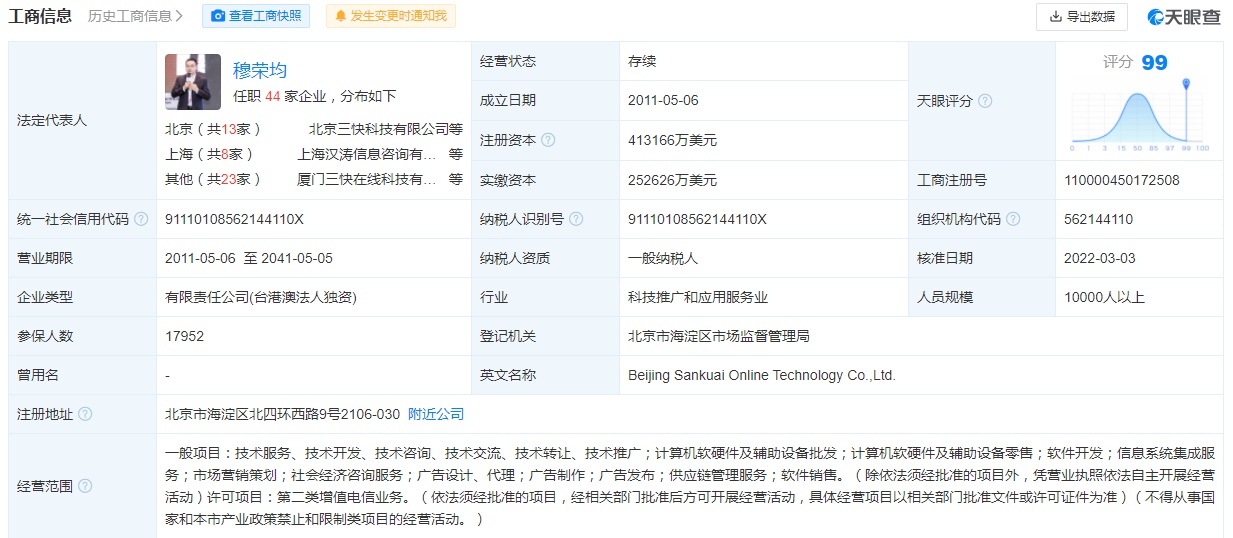Click 穆荣均's portrait photo
Screen dimensions: 1233x538
click(193, 82)
